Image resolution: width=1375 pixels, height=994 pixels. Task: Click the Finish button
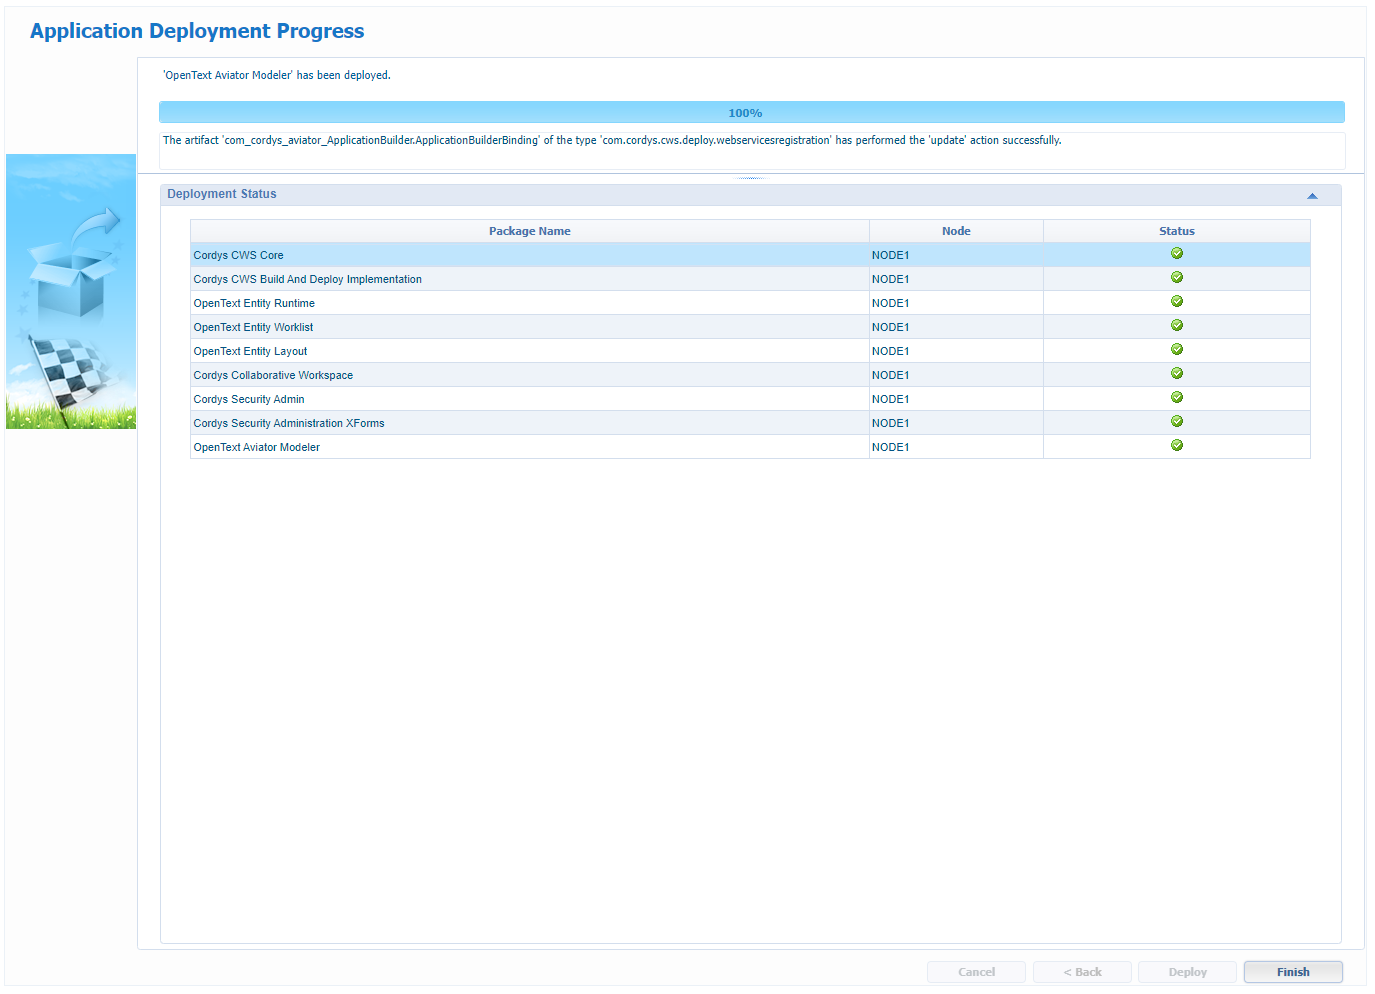coord(1292,972)
